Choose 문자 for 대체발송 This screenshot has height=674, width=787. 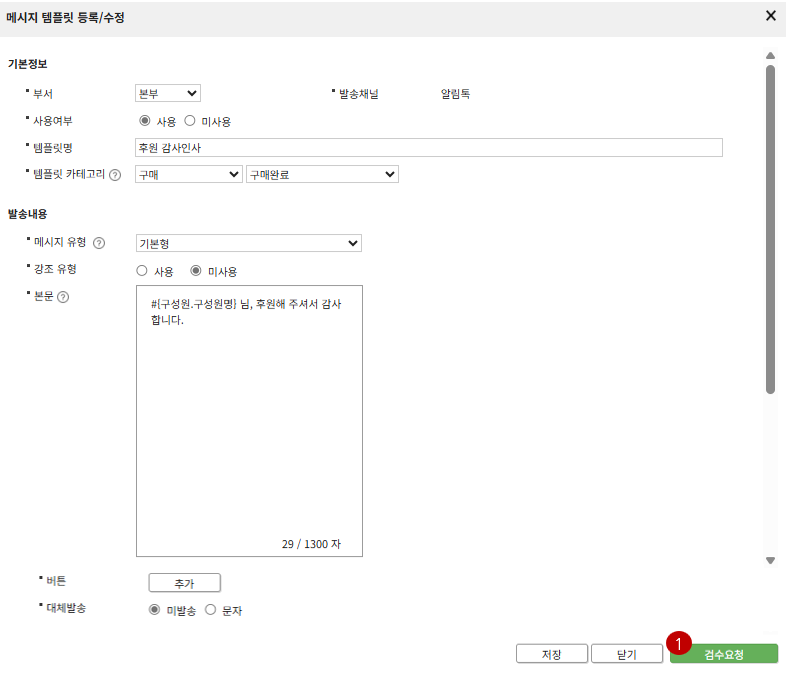coord(210,610)
